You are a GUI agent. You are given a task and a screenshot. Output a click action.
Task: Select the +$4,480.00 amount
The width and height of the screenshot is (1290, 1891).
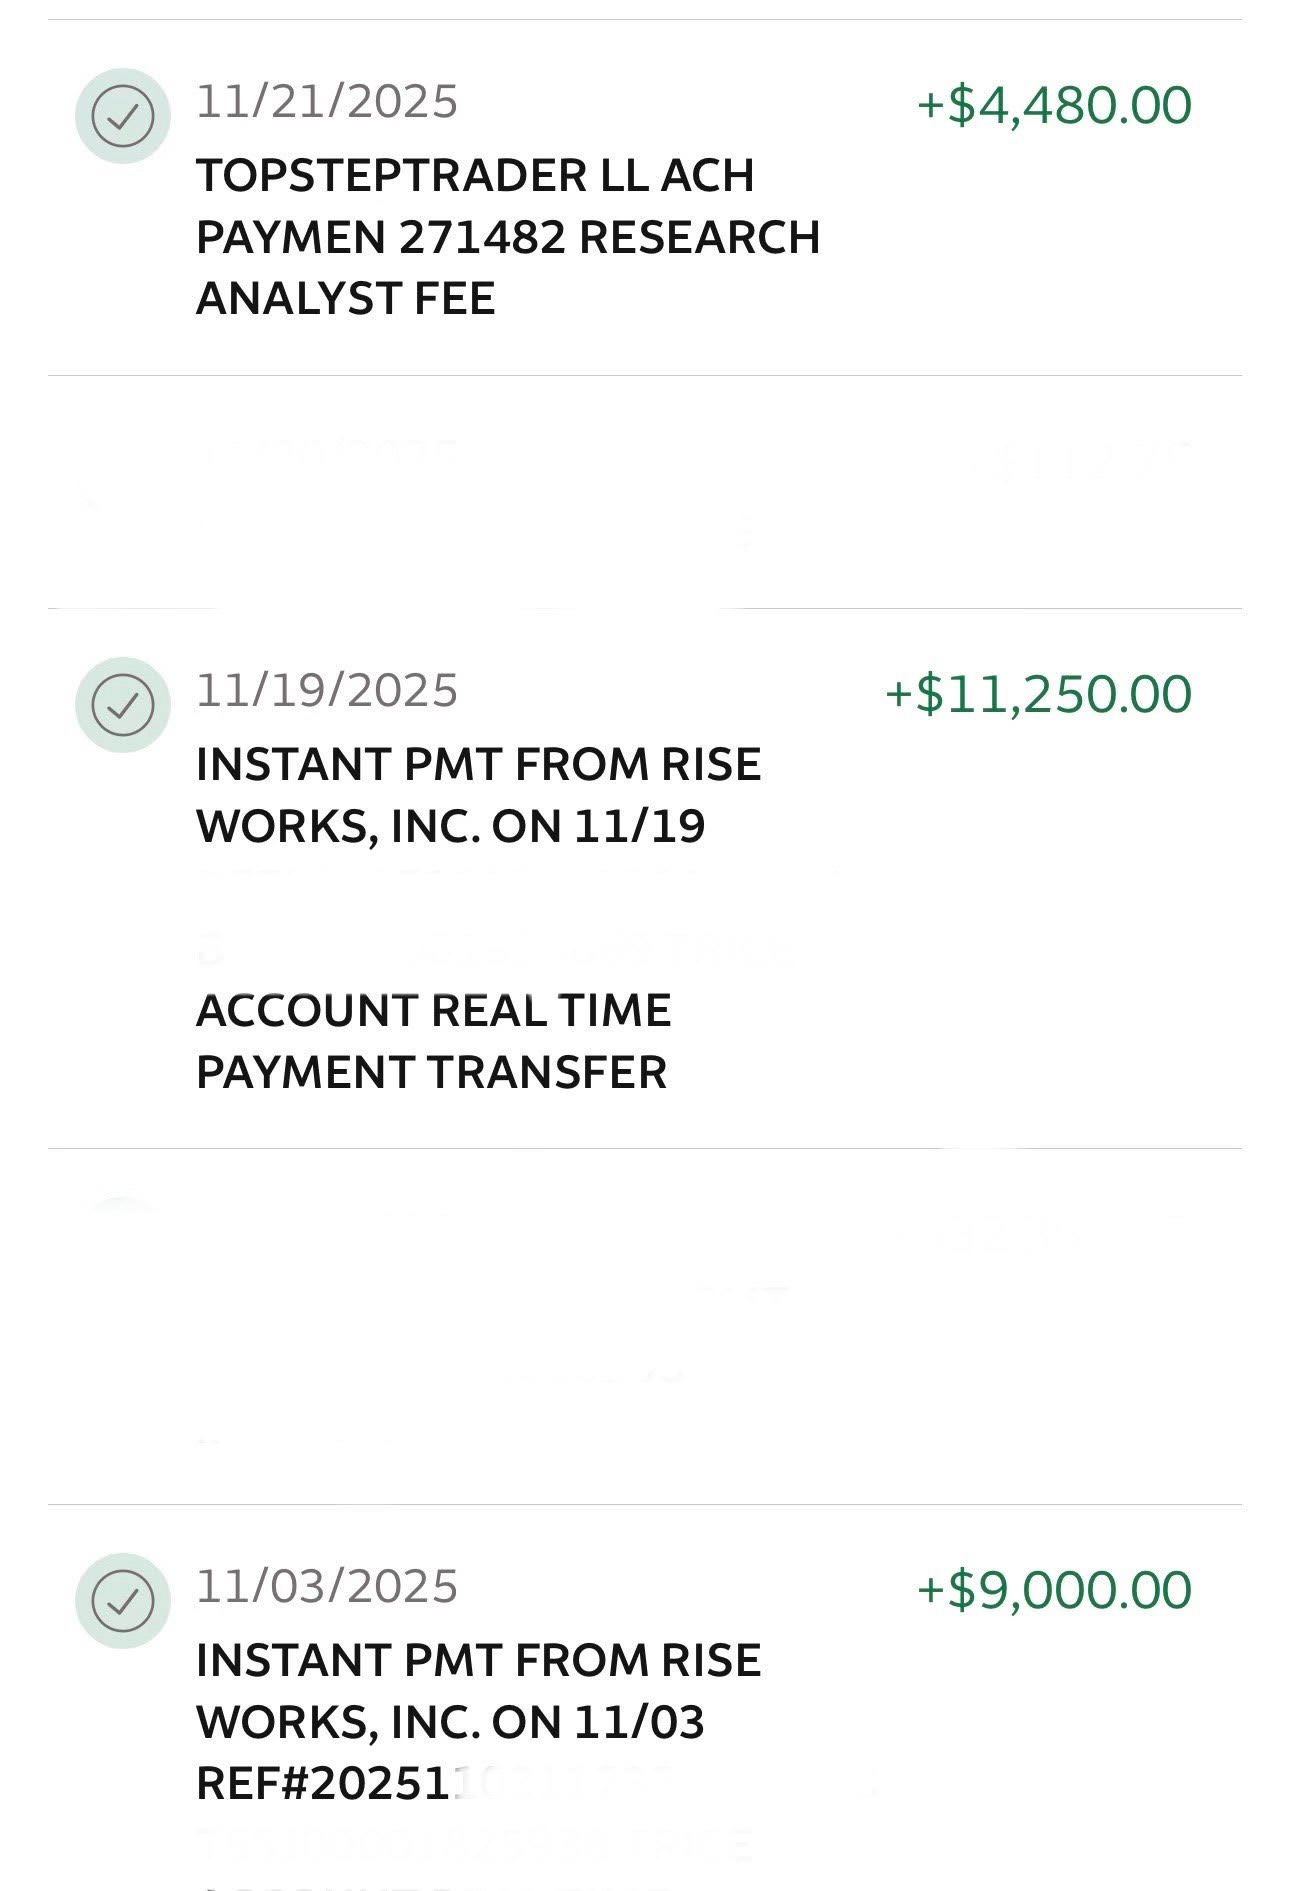coord(1054,106)
